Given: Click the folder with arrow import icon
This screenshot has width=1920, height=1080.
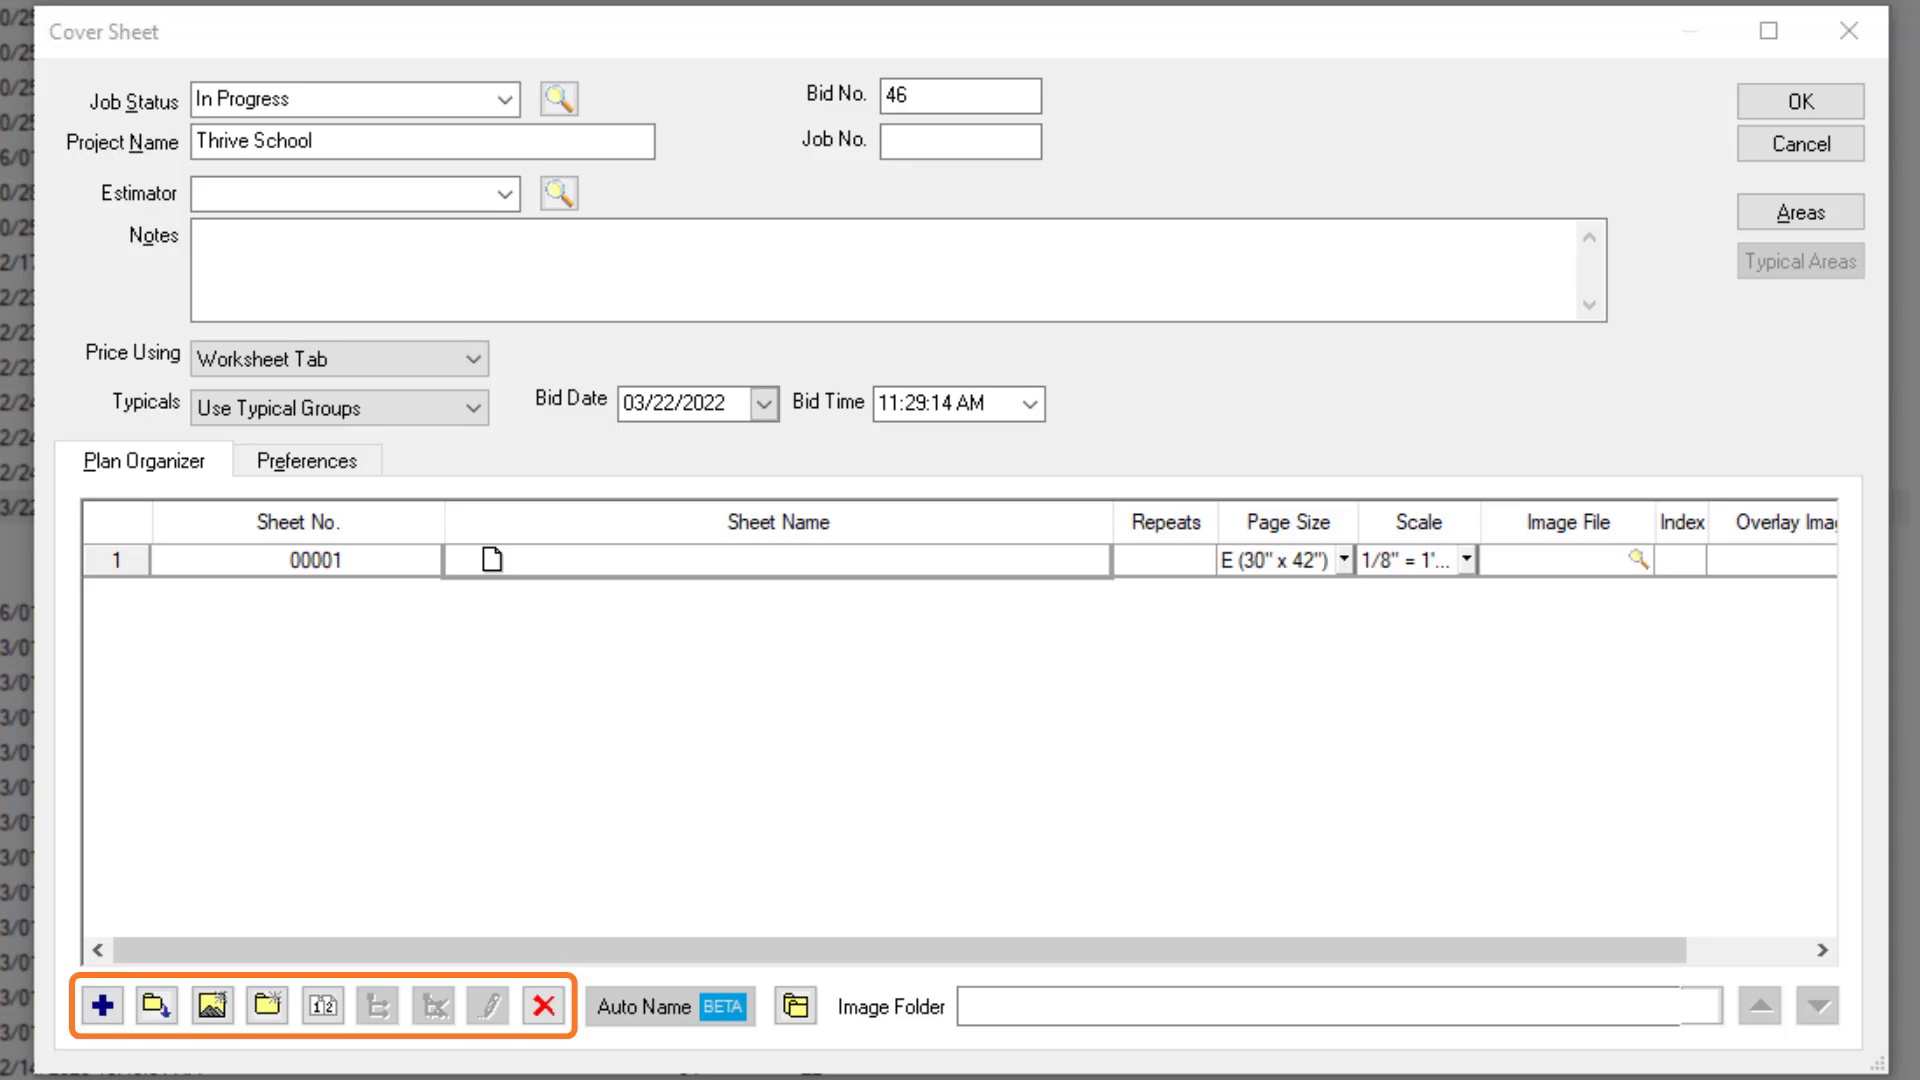Looking at the screenshot, I should click(x=156, y=1005).
